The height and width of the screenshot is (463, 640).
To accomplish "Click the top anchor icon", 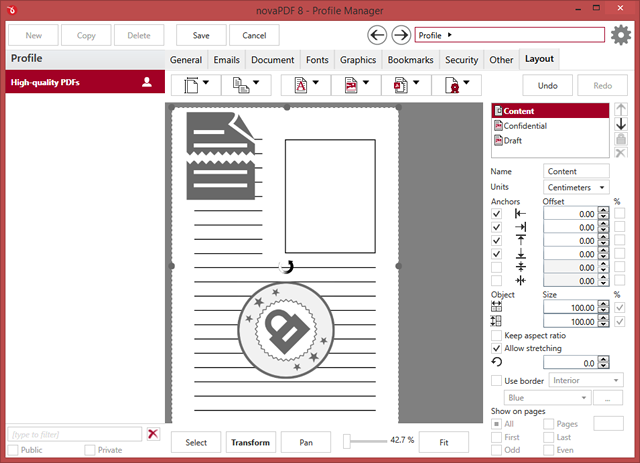I will tap(520, 240).
